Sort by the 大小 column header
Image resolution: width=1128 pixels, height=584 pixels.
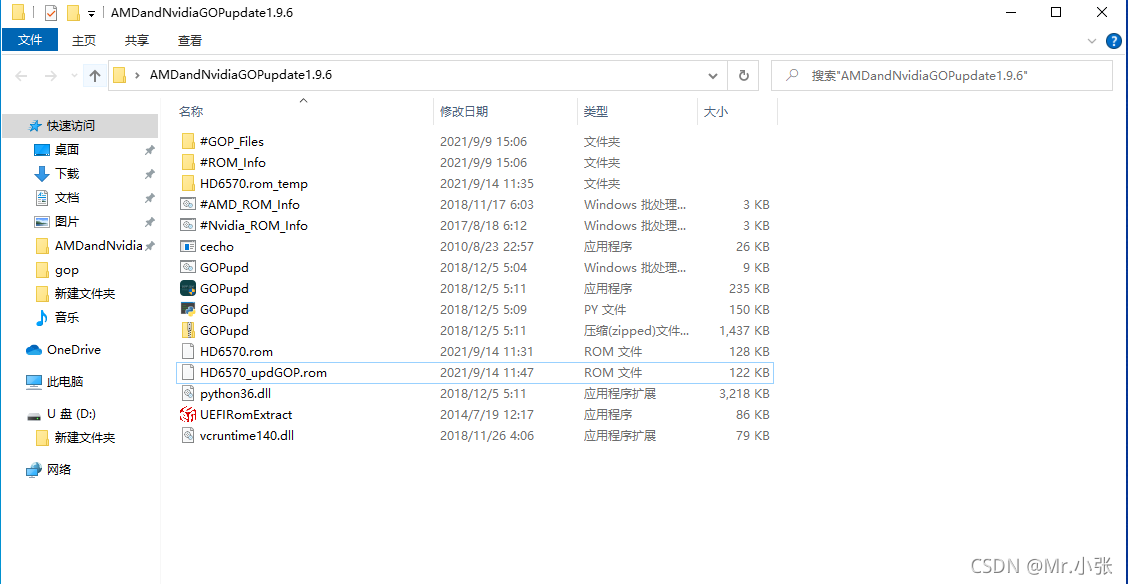pyautogui.click(x=716, y=112)
